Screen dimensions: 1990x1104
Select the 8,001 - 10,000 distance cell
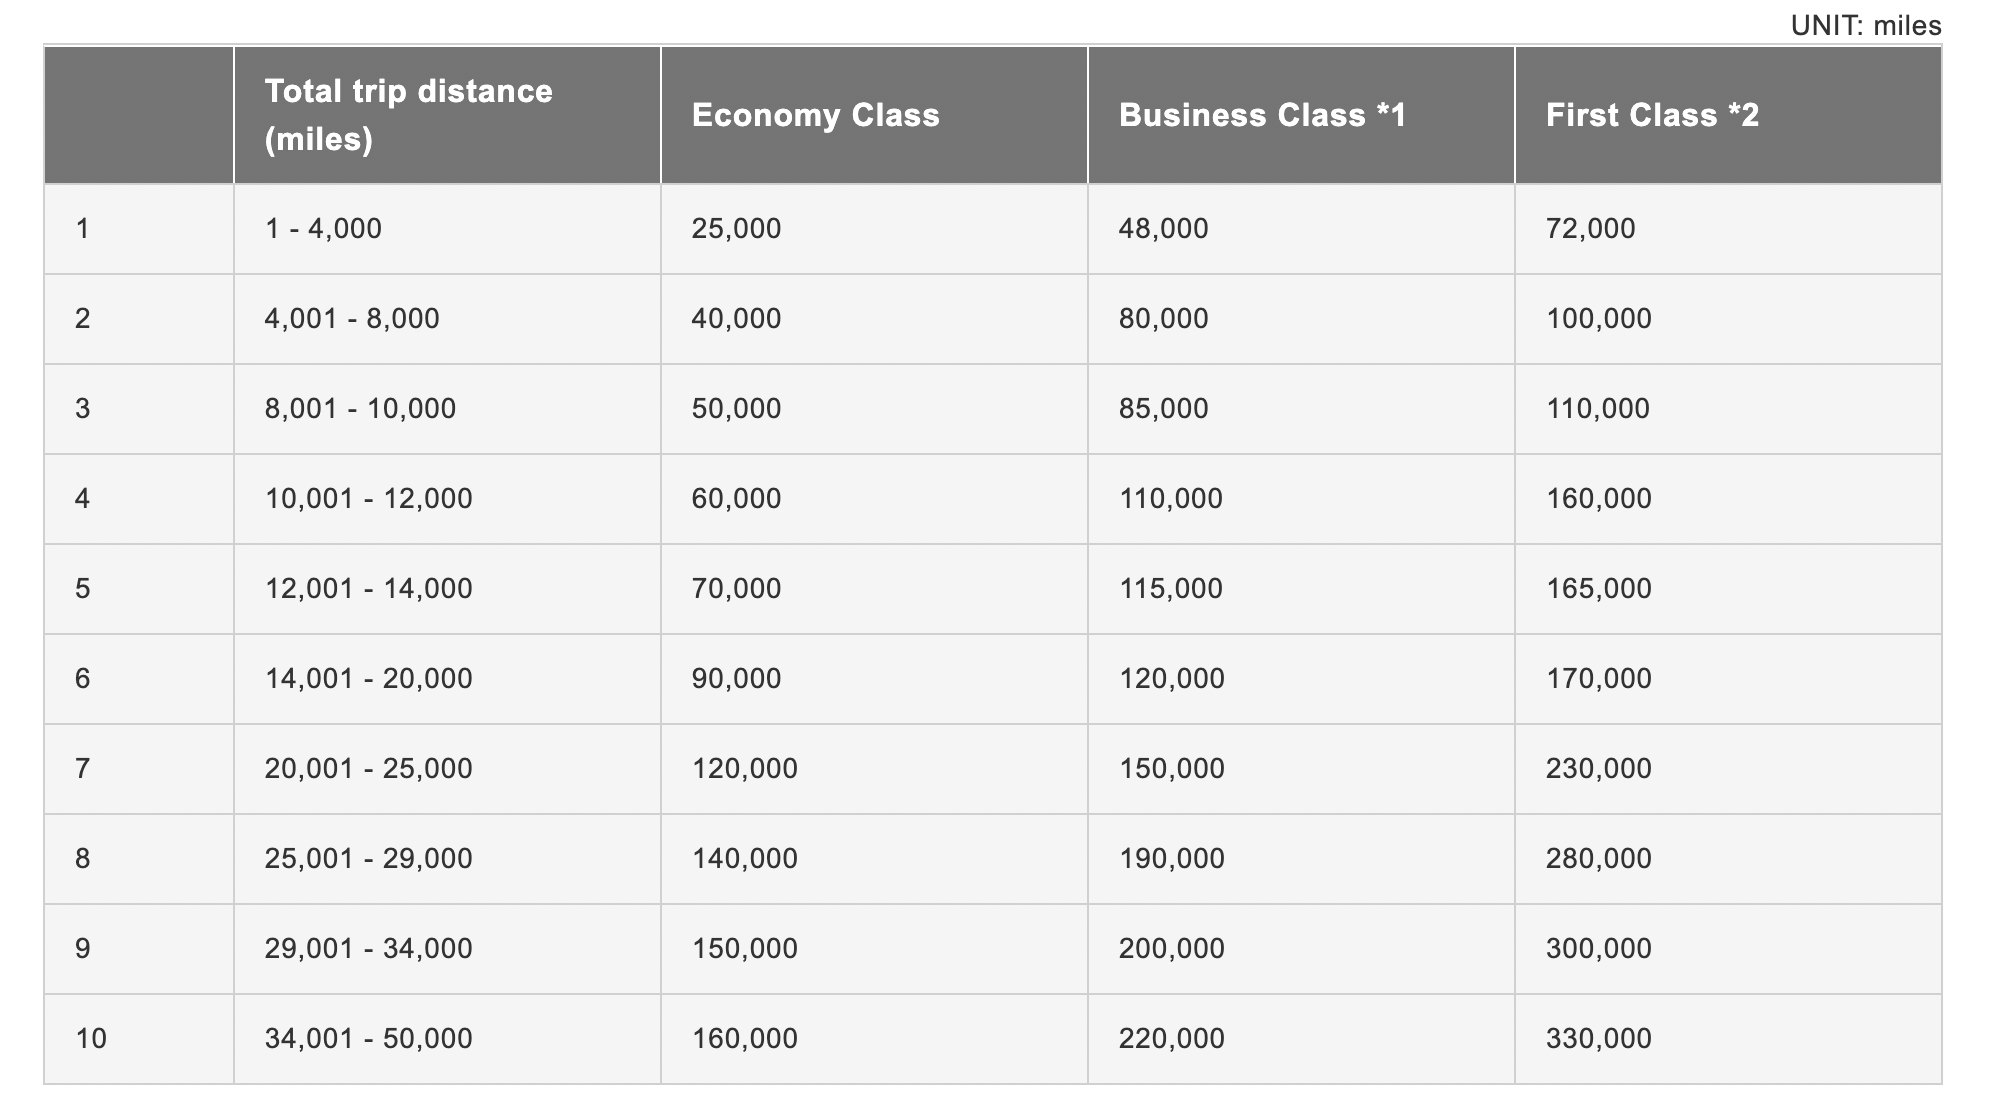[x=360, y=409]
